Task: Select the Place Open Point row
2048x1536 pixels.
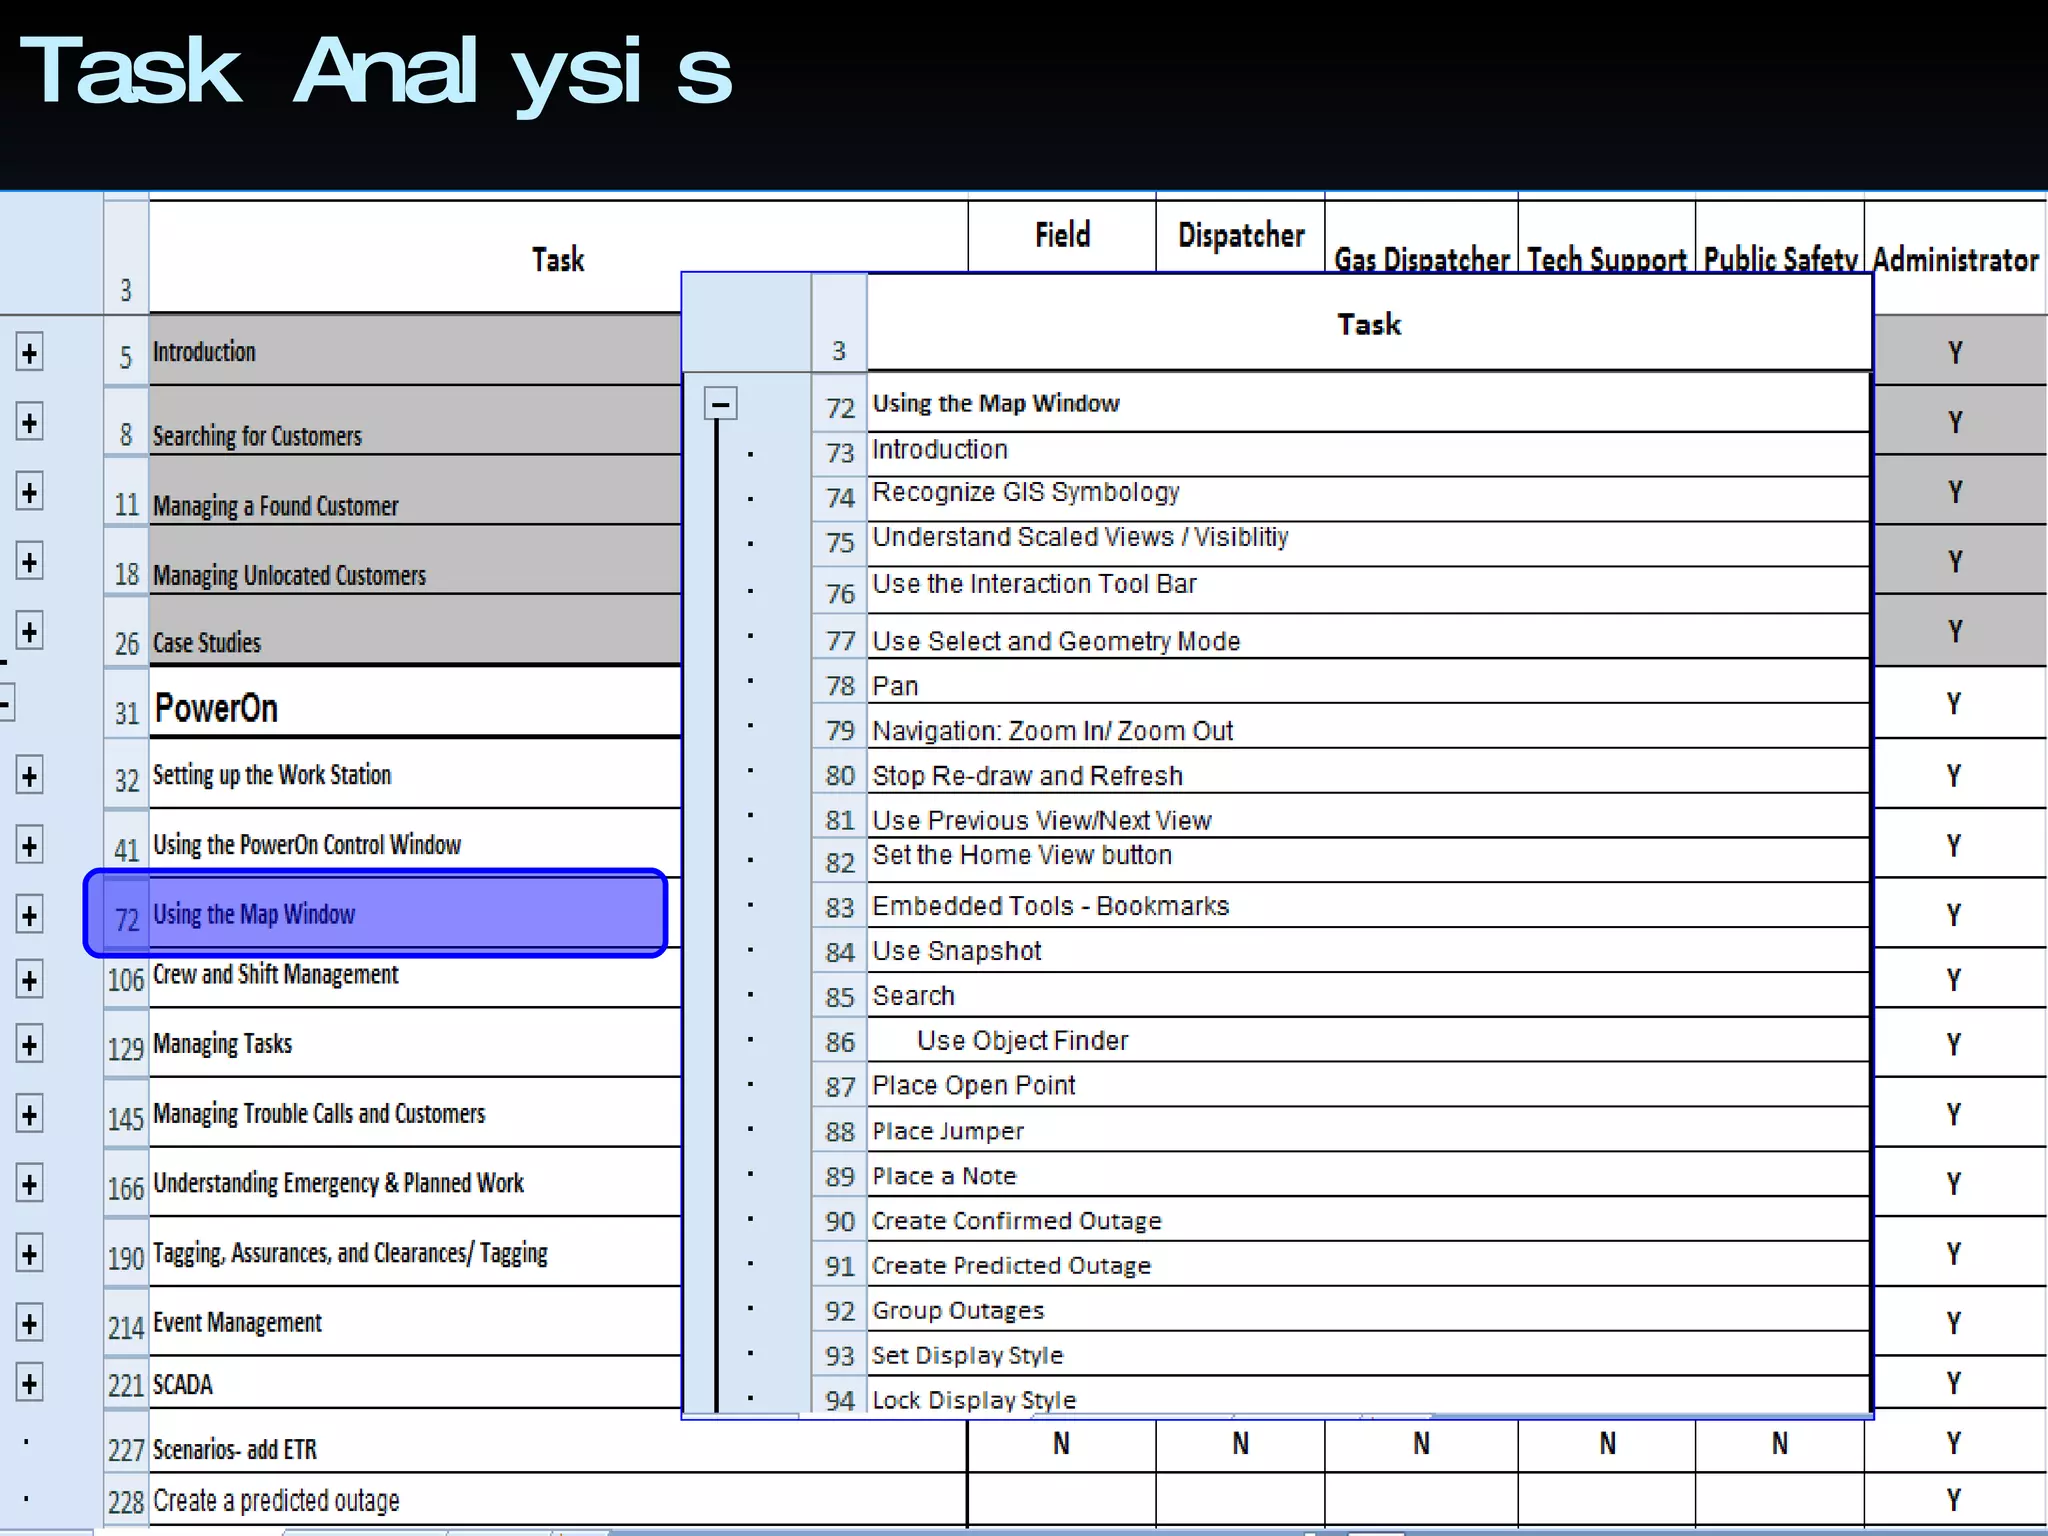Action: pyautogui.click(x=1368, y=1086)
